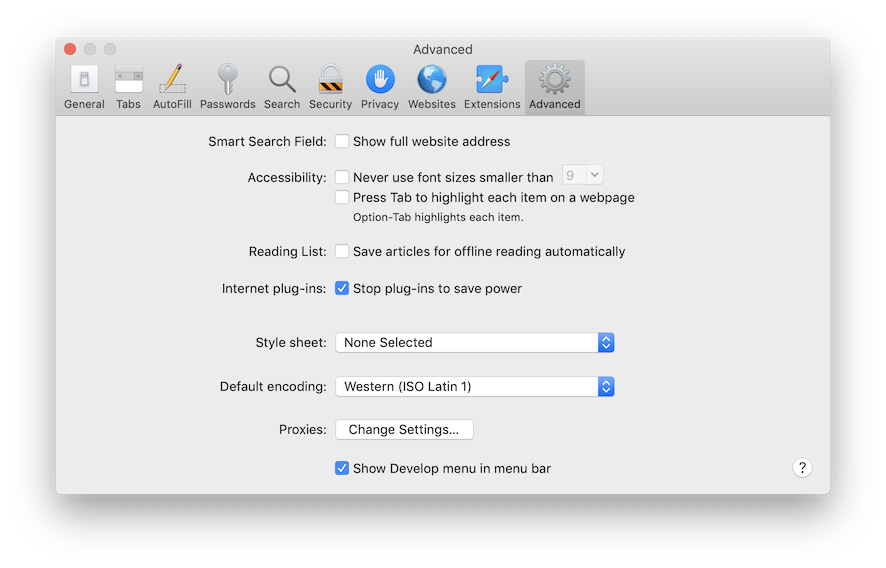886x568 pixels.
Task: Open the minimum font size dropdown
Action: pyautogui.click(x=582, y=176)
